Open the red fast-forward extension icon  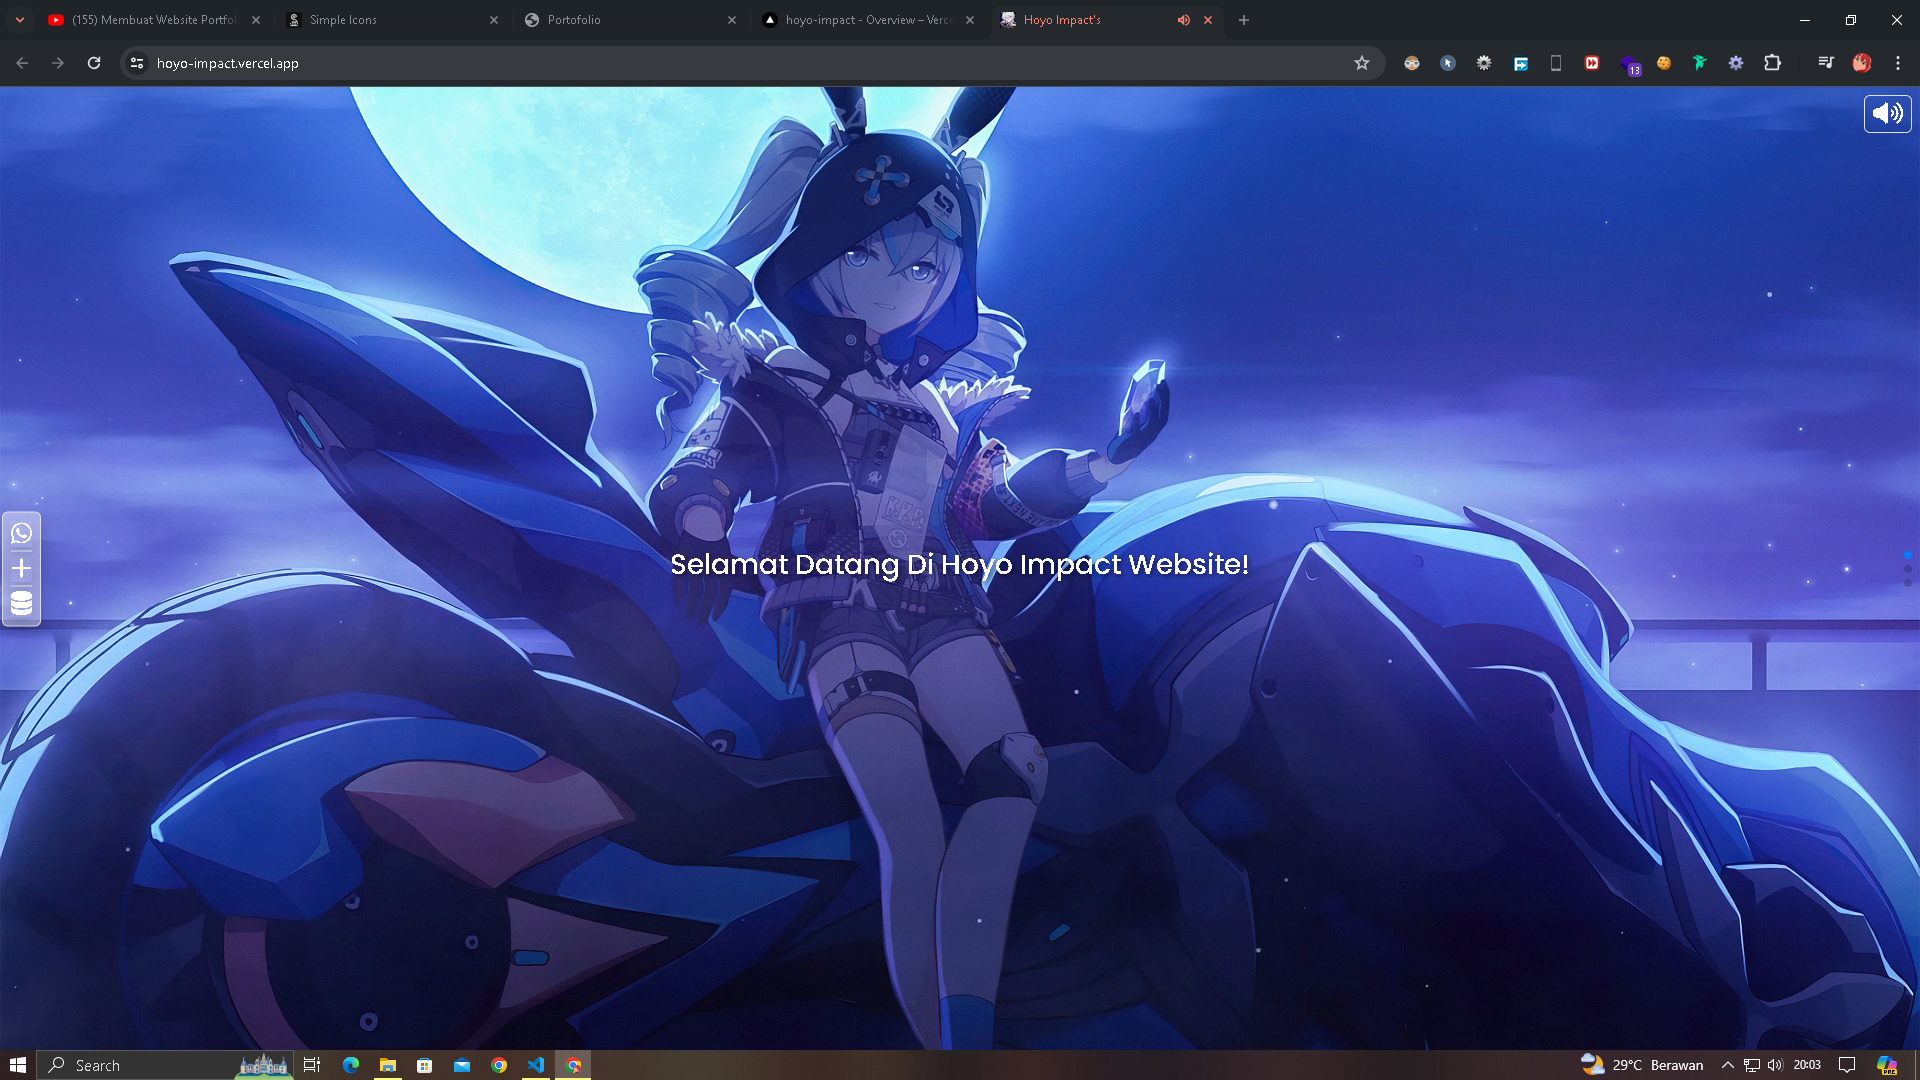(x=1592, y=63)
